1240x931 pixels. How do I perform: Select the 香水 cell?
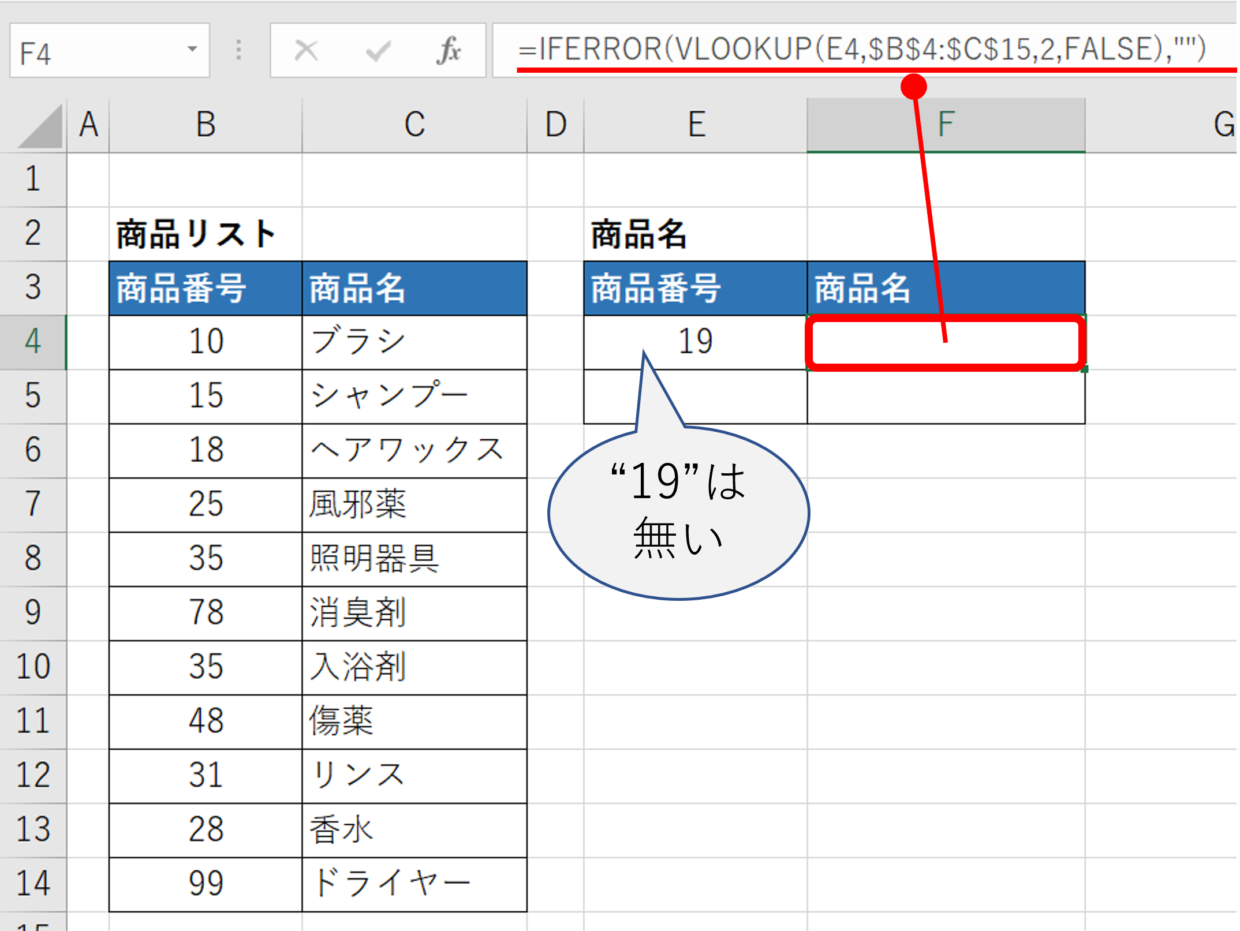pos(414,828)
